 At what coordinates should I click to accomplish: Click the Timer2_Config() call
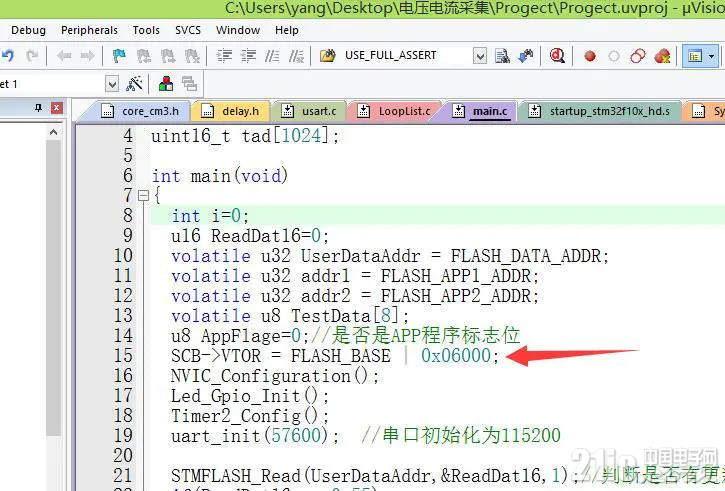250,416
